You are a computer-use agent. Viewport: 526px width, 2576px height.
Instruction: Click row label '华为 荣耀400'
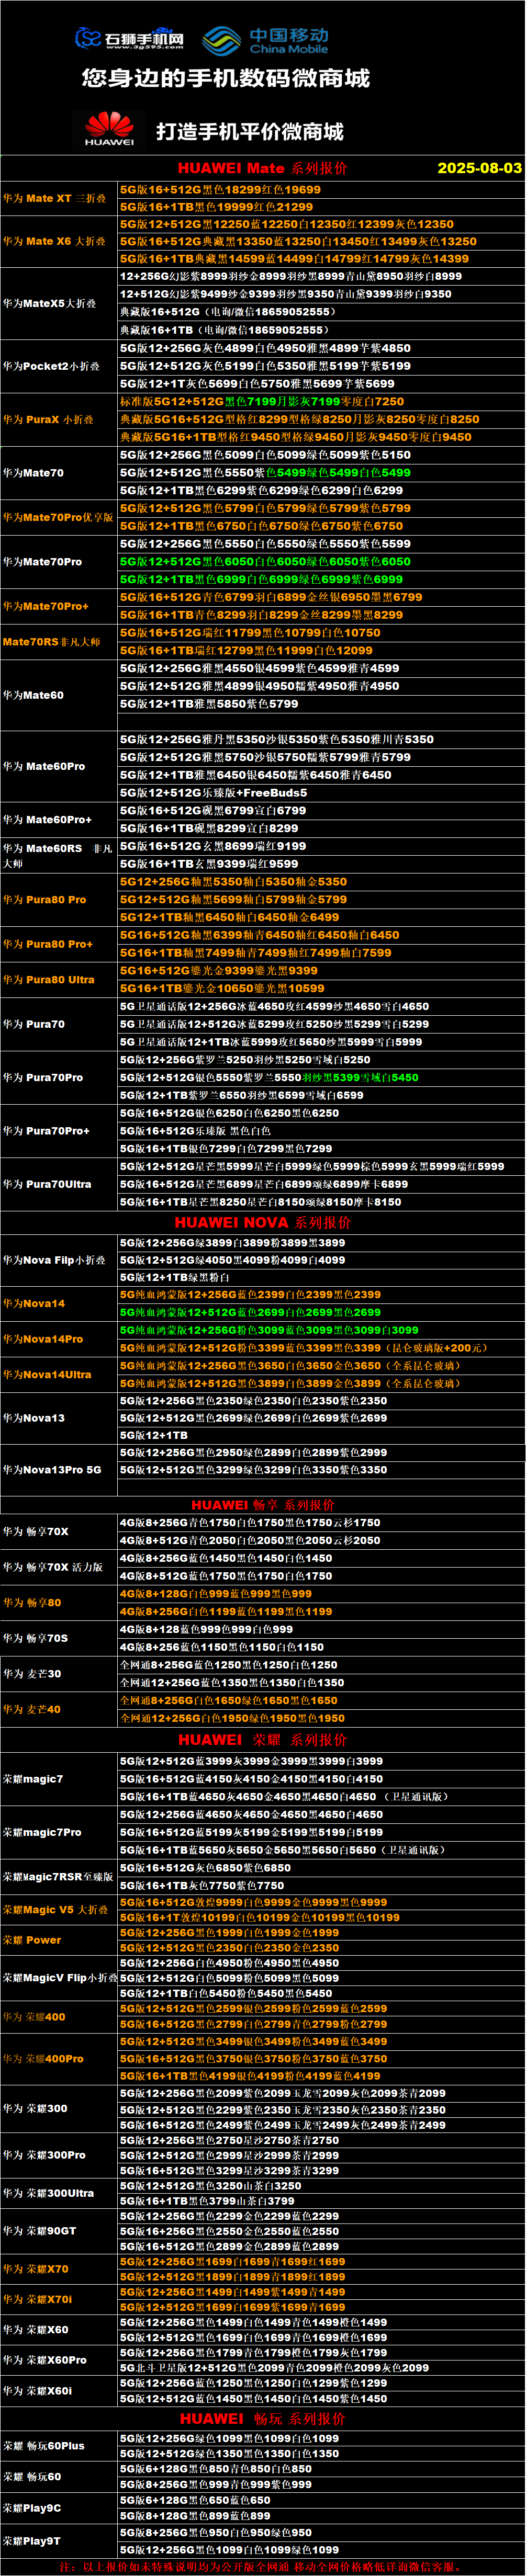34,2016
